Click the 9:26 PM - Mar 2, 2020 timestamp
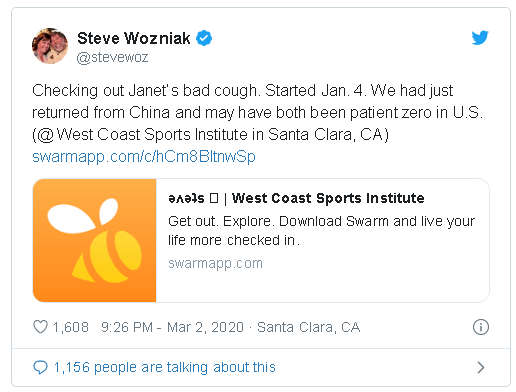The height and width of the screenshot is (392, 516). [172, 327]
